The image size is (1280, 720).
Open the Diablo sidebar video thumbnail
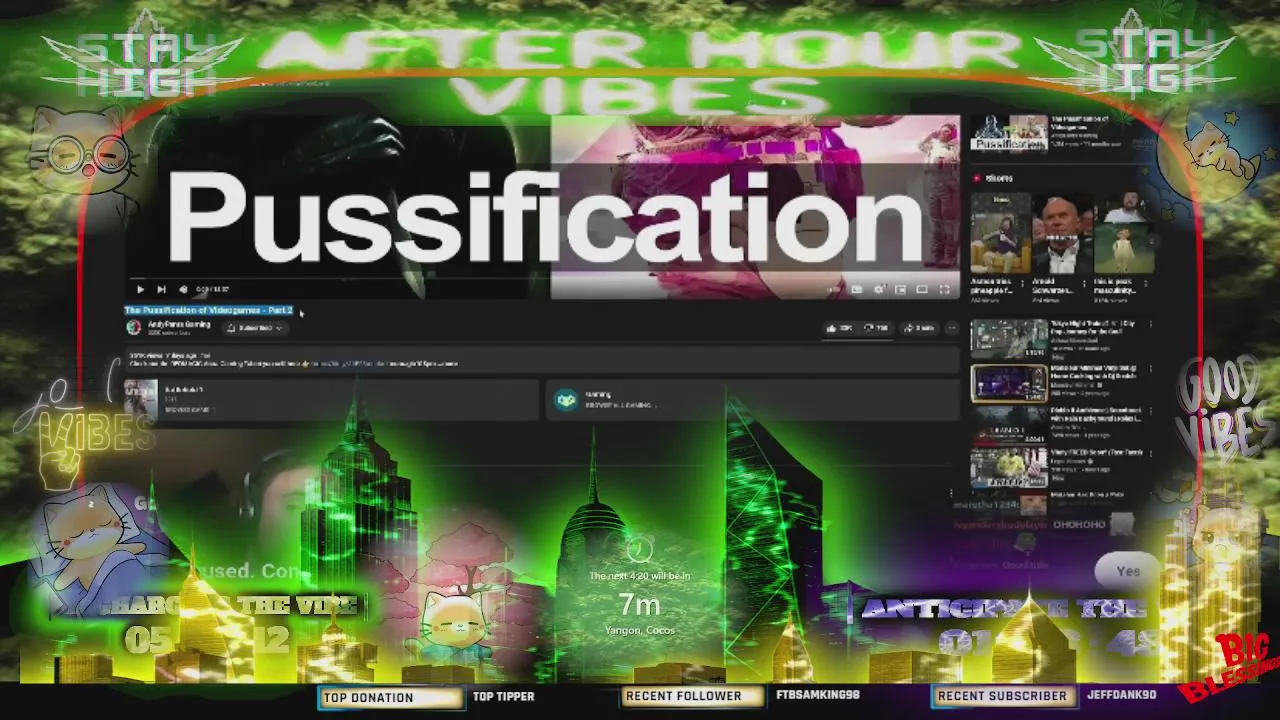[1009, 427]
